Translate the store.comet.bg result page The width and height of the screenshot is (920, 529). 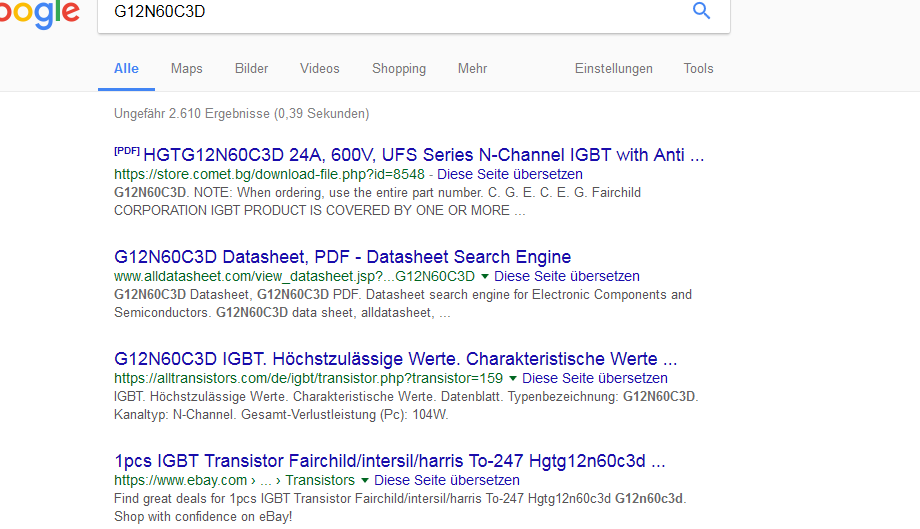coord(510,174)
